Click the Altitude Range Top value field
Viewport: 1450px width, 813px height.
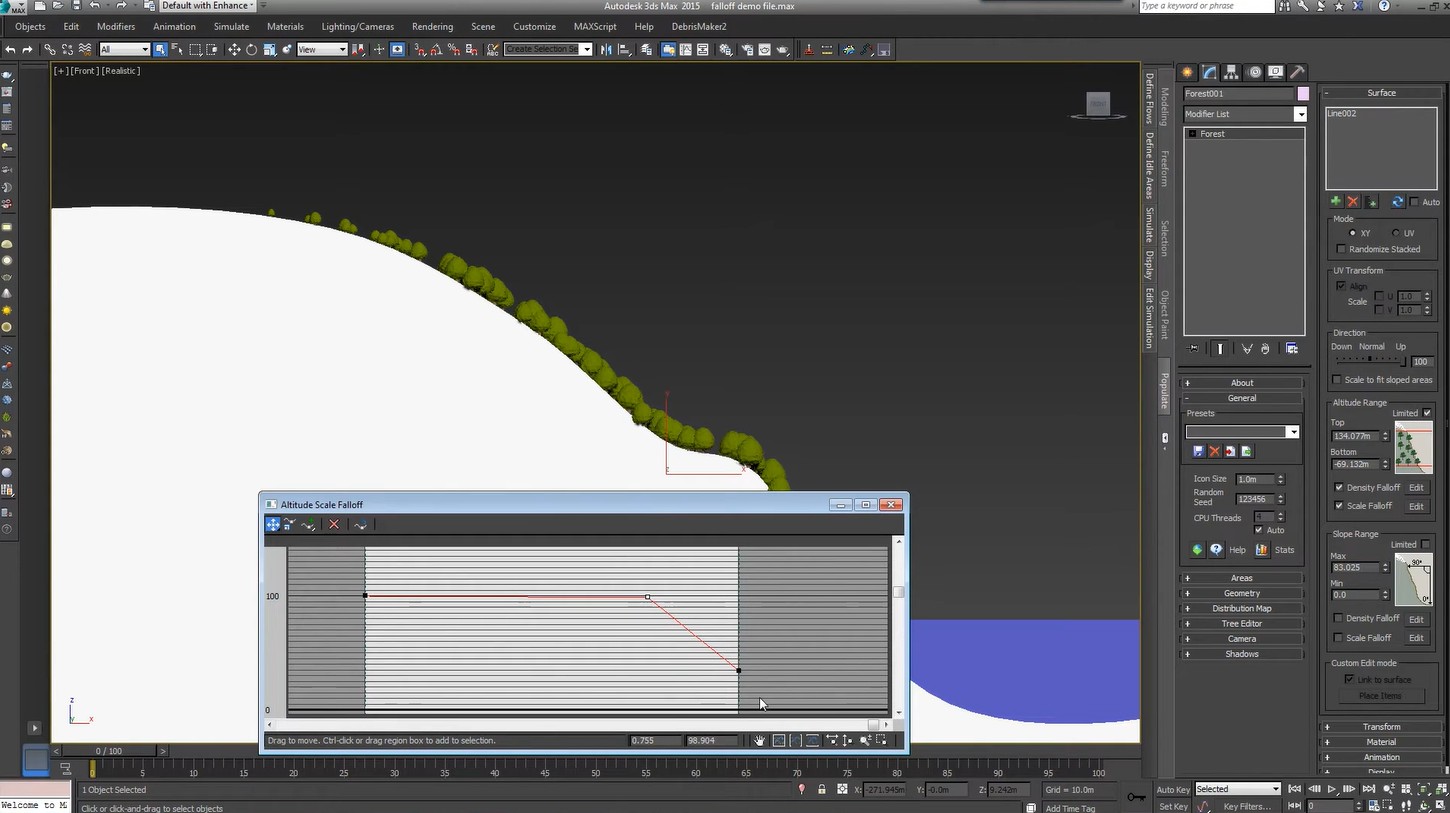click(1355, 436)
